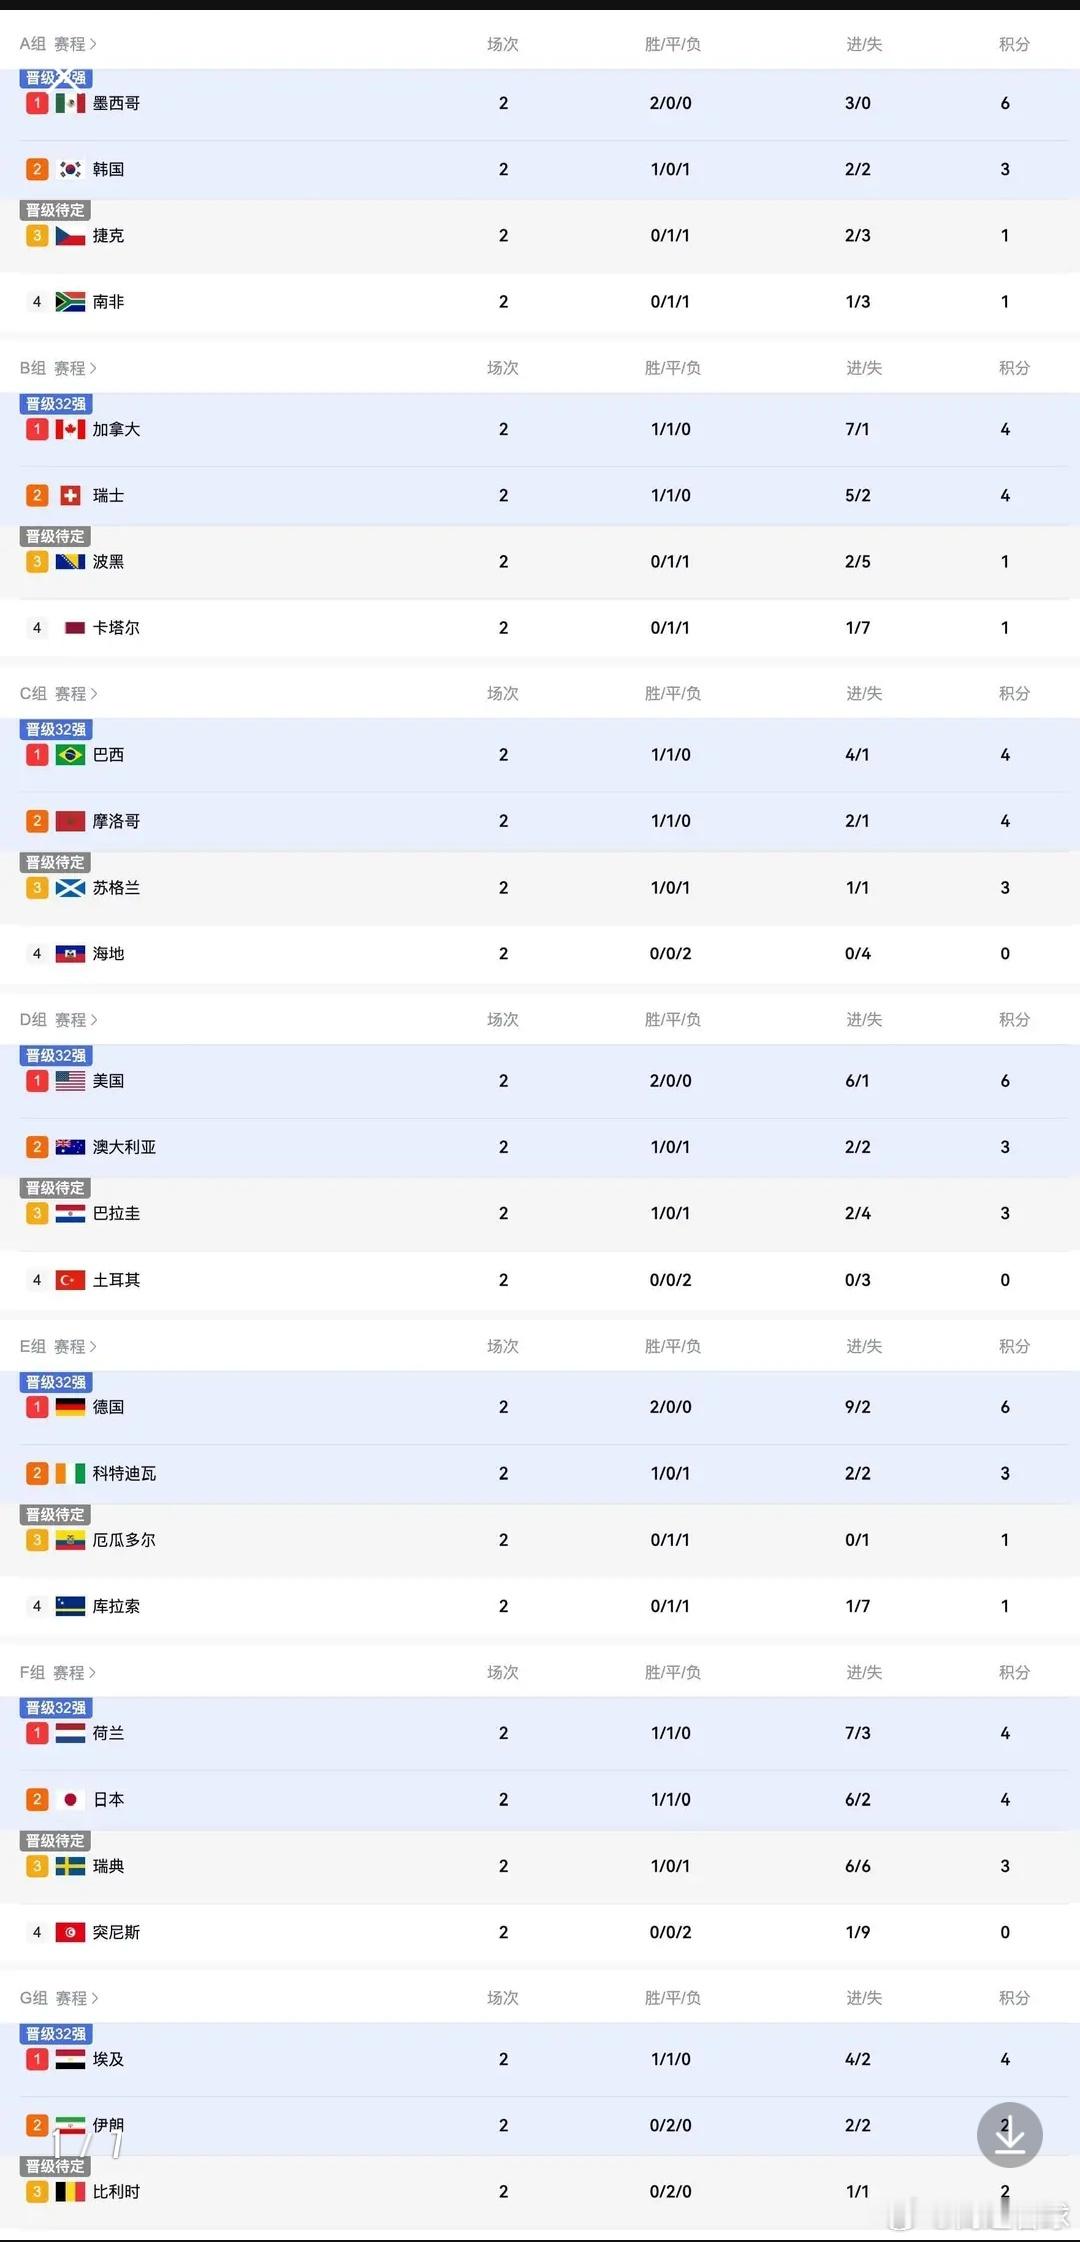Click the 晋级32强 badge in C组

(56, 729)
